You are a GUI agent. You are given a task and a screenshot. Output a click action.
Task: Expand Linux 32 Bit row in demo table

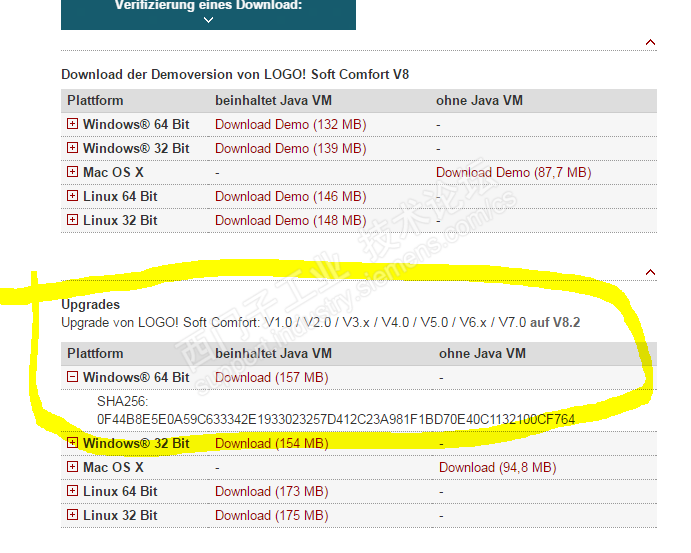tap(72, 220)
